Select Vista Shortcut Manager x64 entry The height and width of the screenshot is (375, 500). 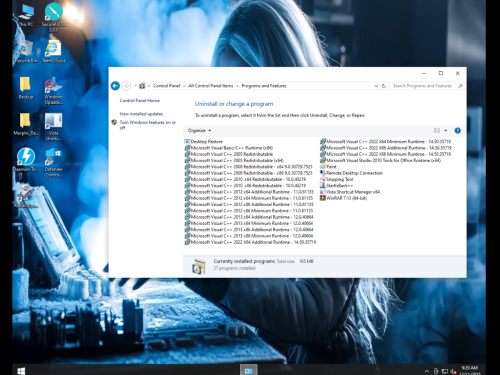click(x=350, y=192)
